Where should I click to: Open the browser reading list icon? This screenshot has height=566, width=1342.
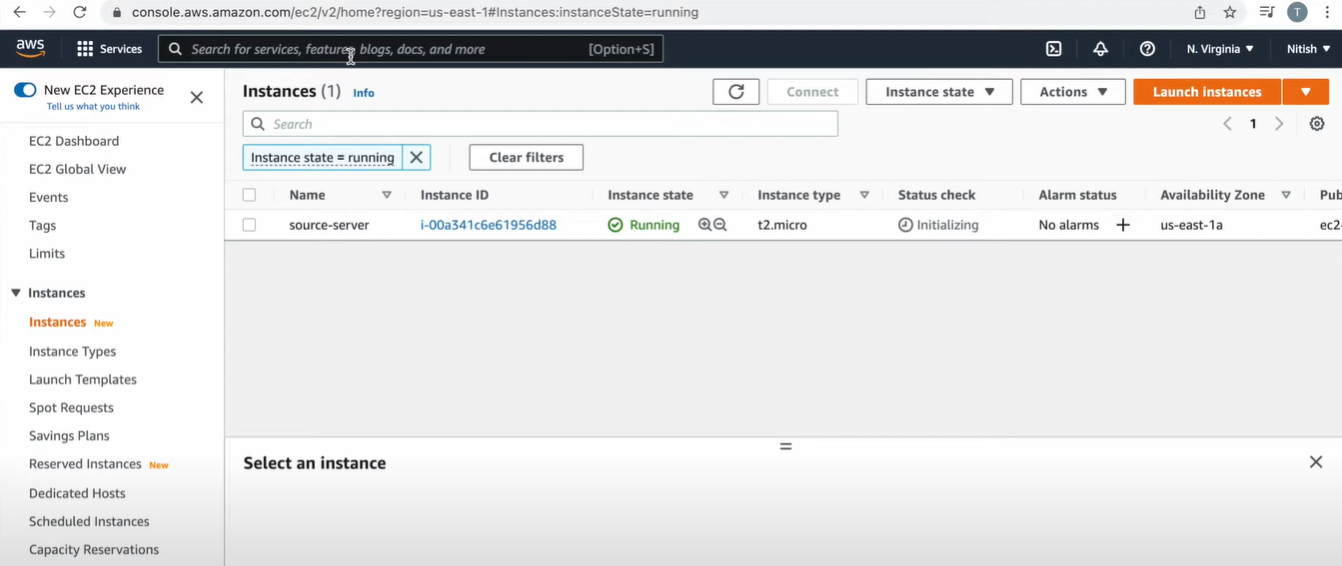click(1267, 12)
